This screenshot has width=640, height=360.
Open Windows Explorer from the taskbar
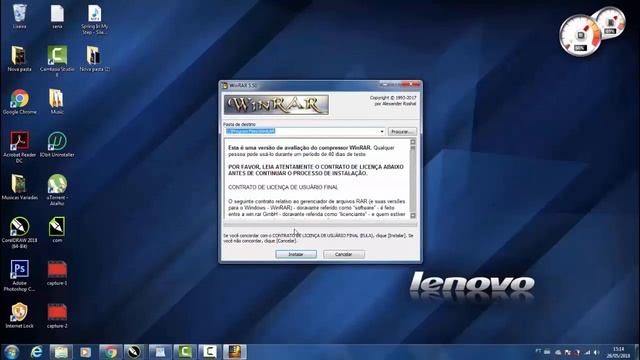tap(61, 352)
